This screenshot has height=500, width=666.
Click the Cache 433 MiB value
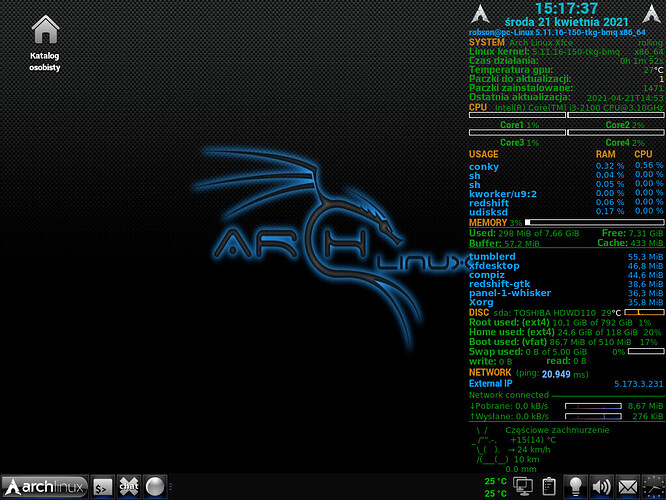click(645, 243)
